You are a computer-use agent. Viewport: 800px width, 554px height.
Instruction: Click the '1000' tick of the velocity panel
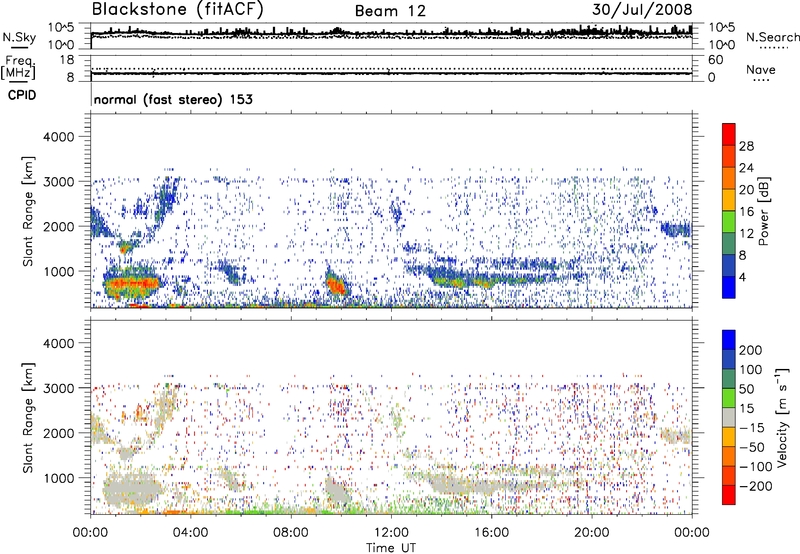pyautogui.click(x=58, y=478)
